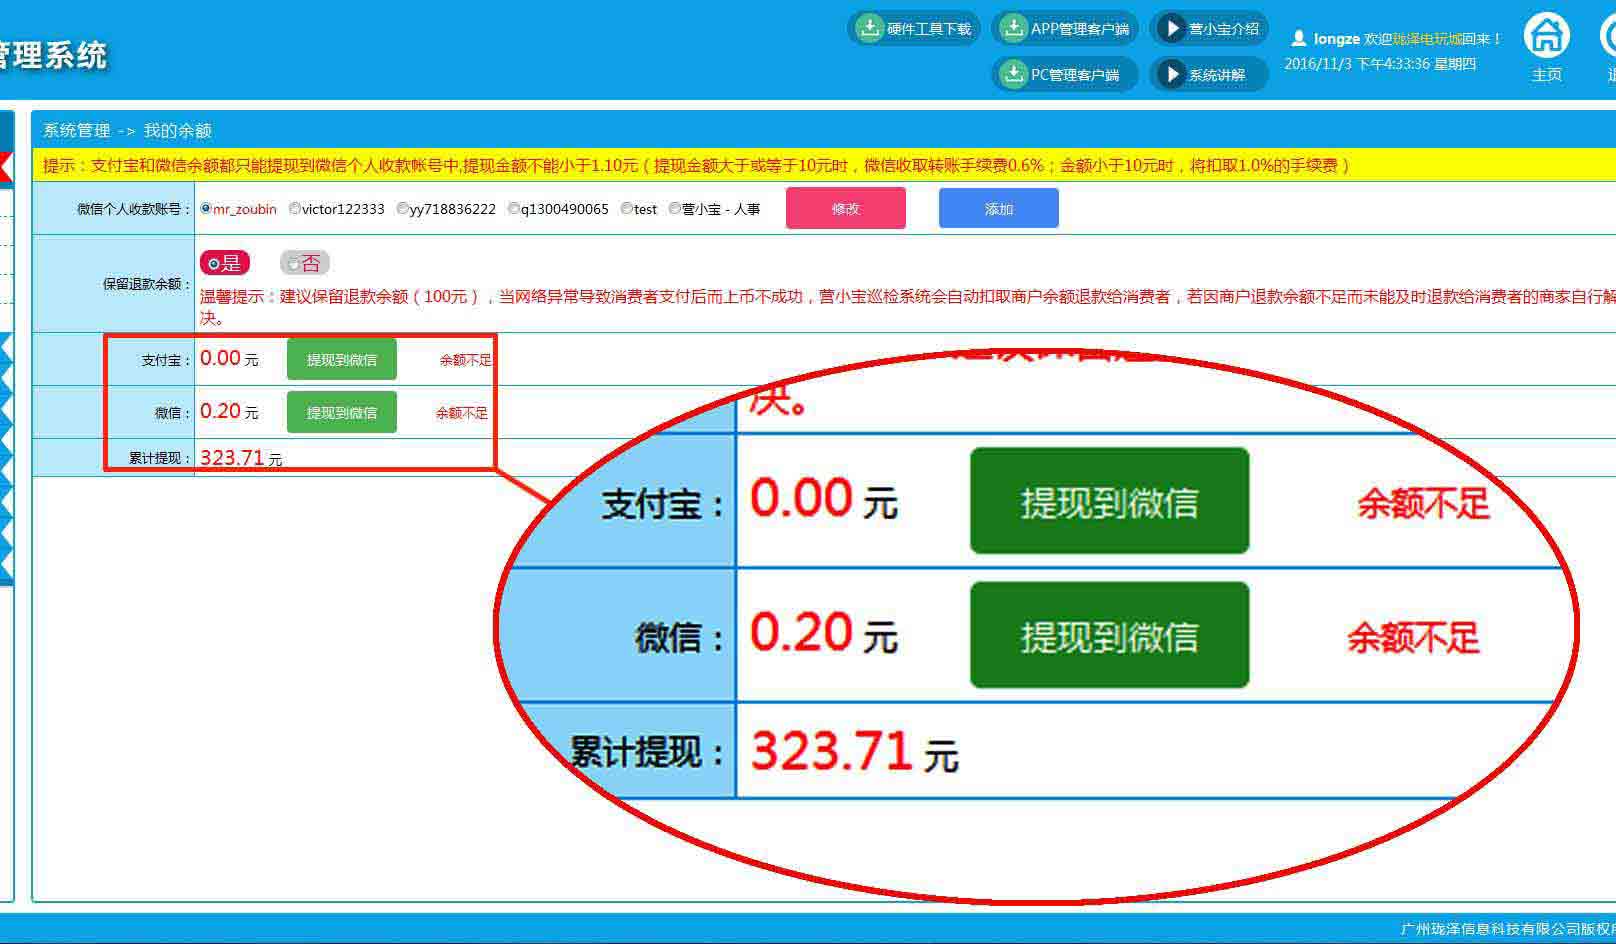Choose 否 for 保留退款余额
Viewport: 1616px width, 944px height.
click(x=305, y=263)
